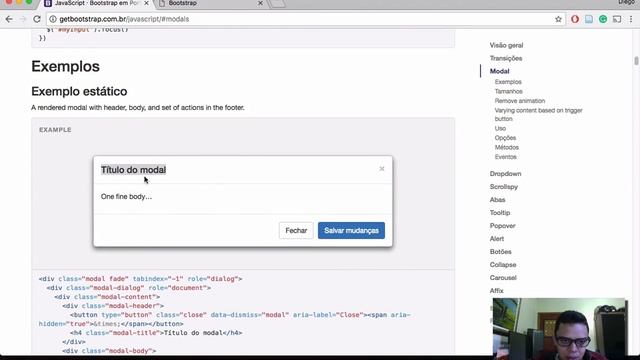Open the green circular extension icon
This screenshot has width=640, height=360.
coord(603,19)
